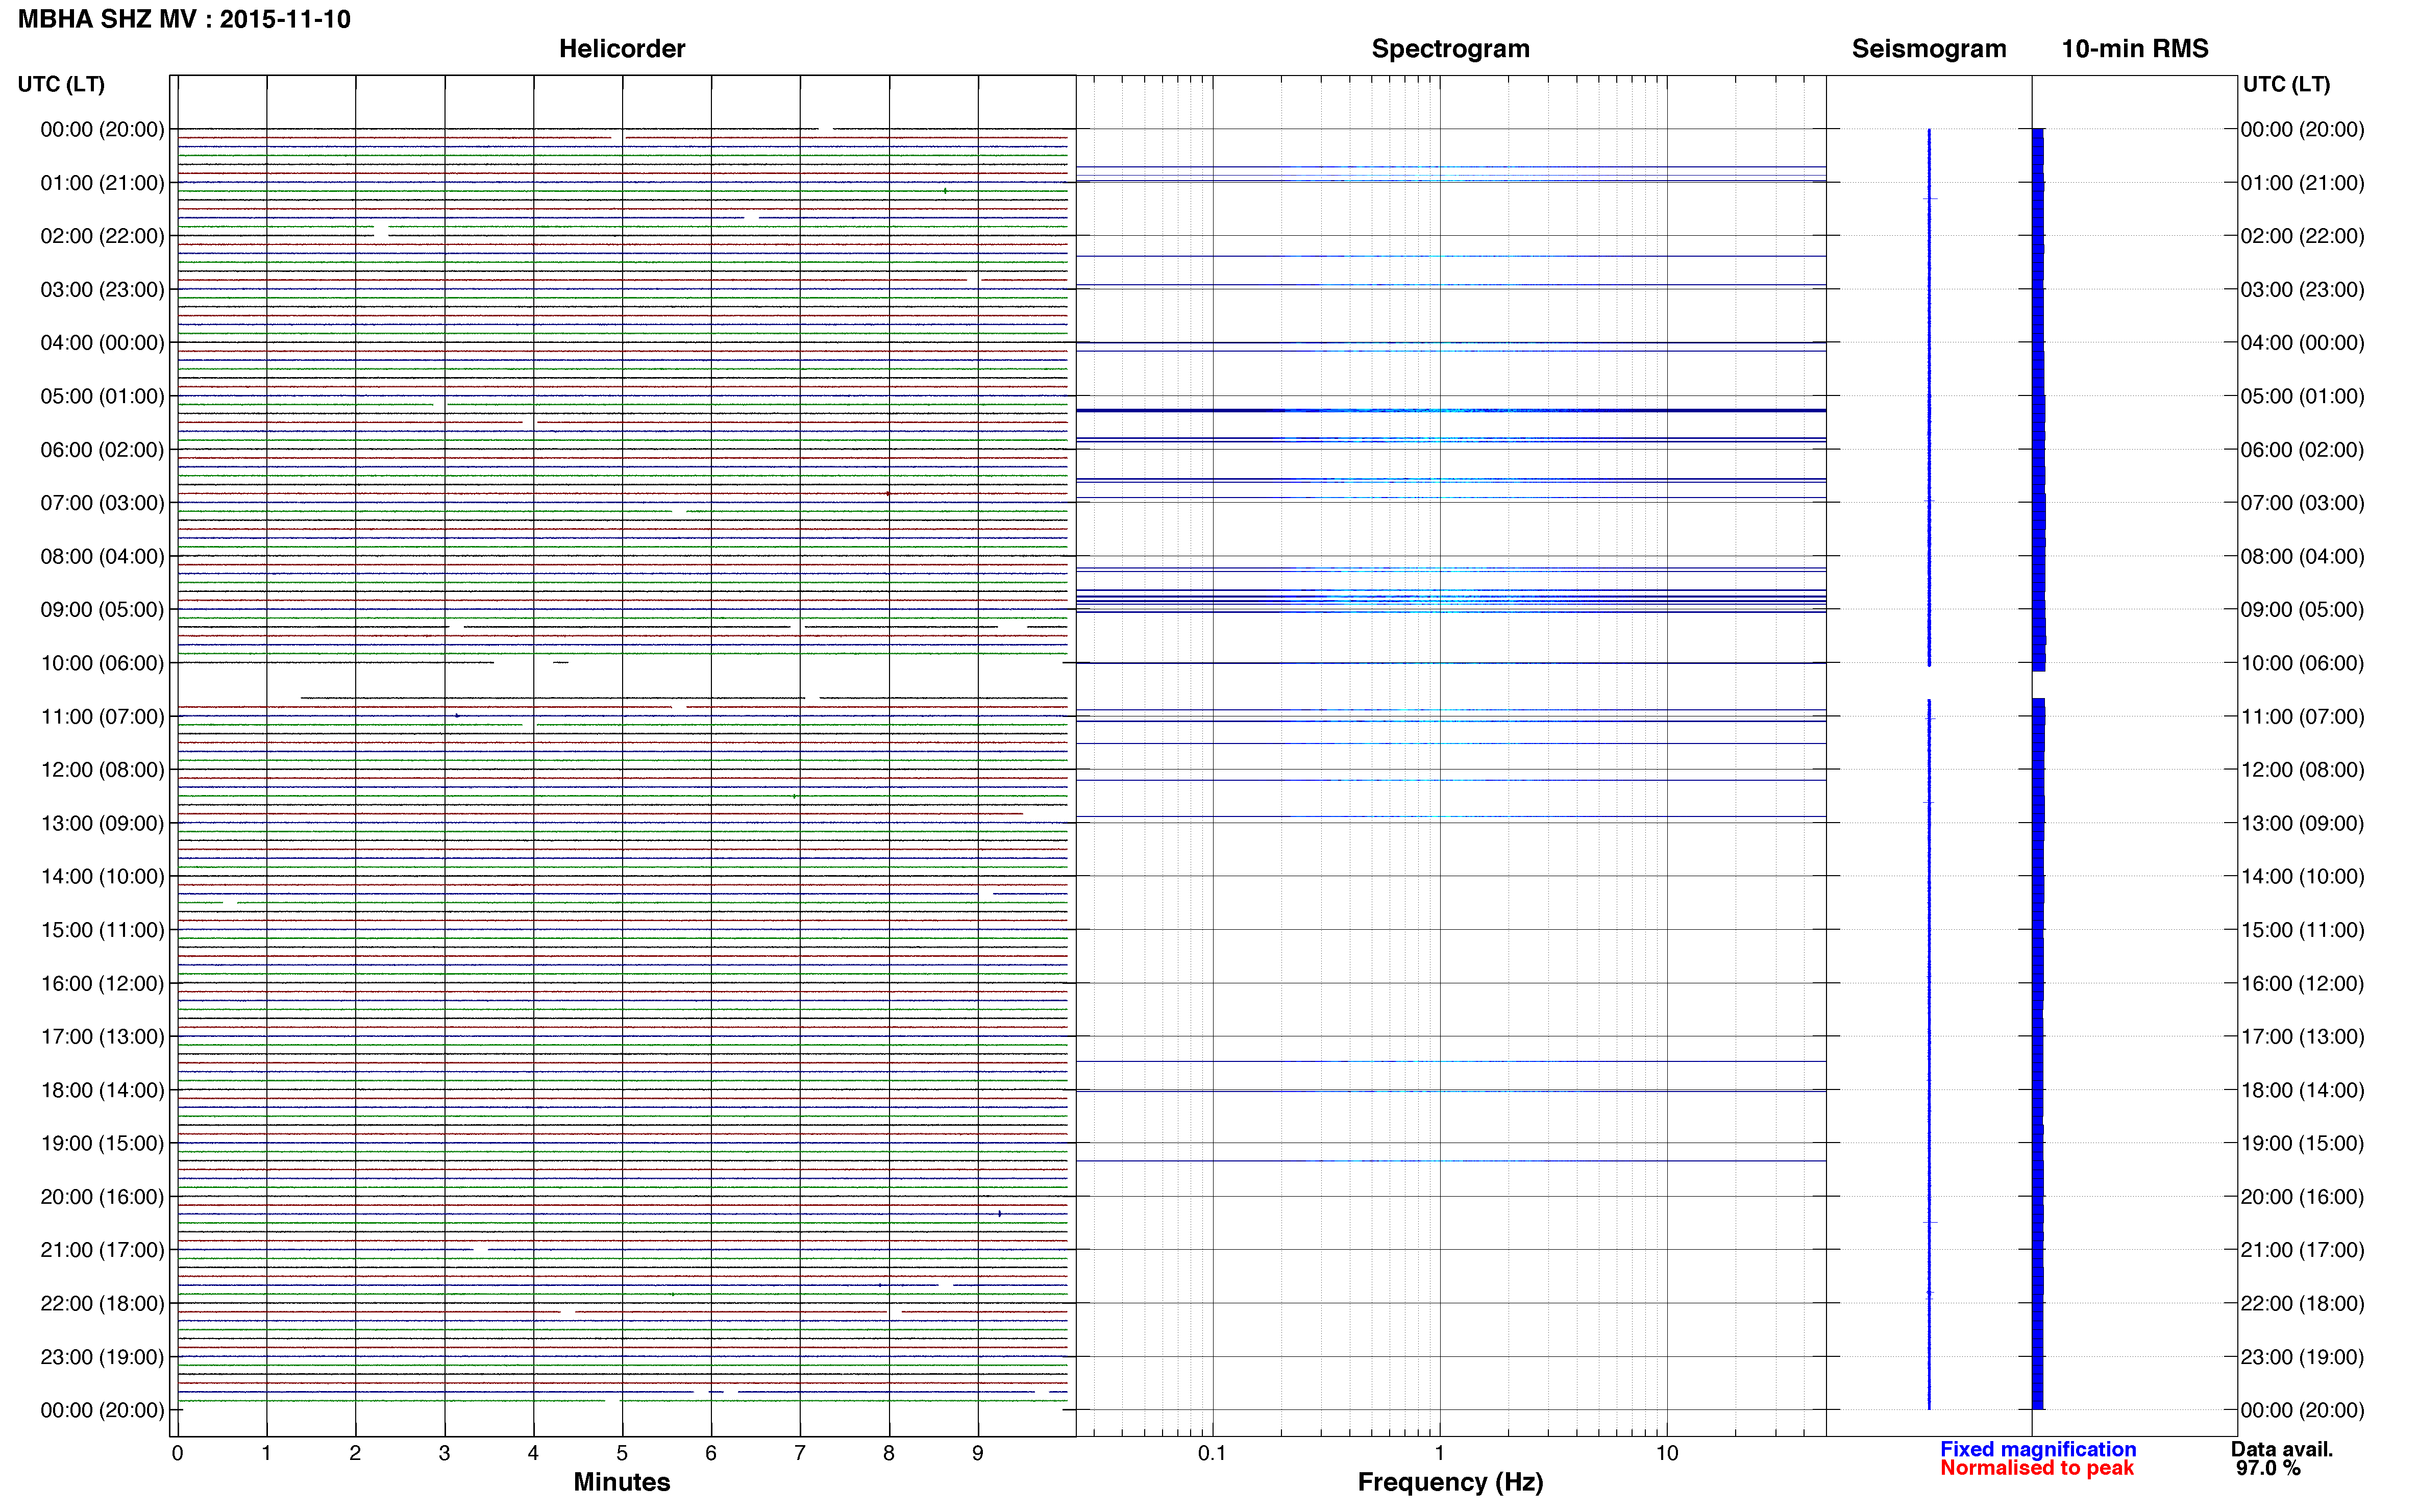Click the '8' tick on the Minutes axis
The height and width of the screenshot is (1512, 2419).
point(889,1454)
